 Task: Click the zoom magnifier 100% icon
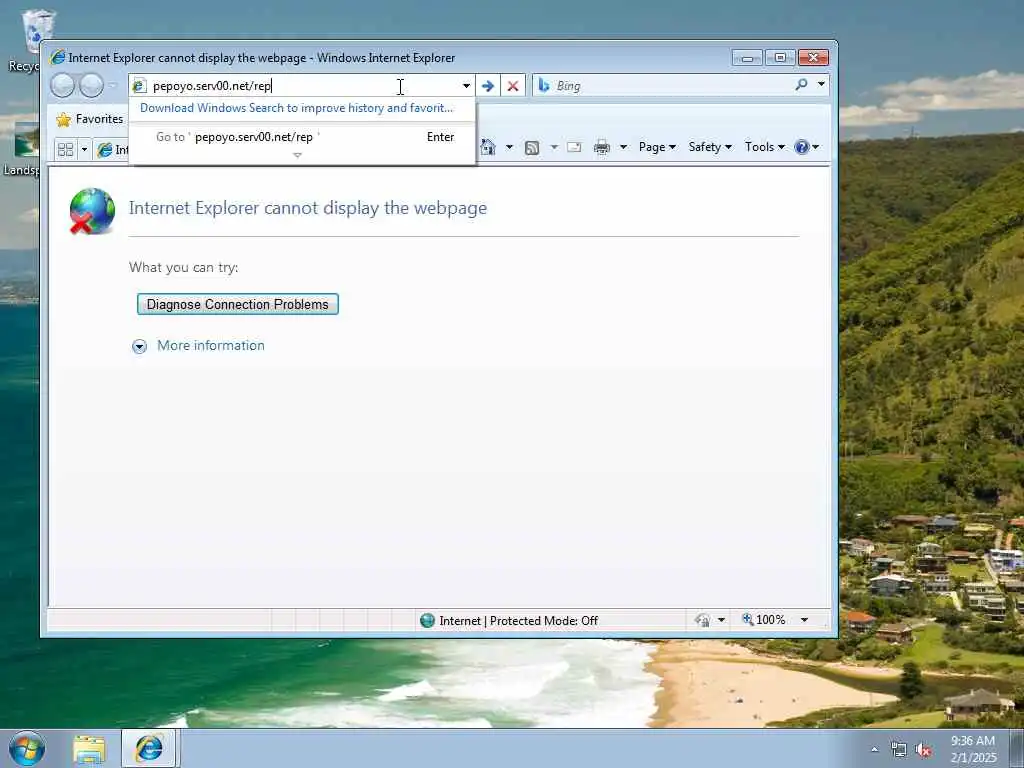[748, 619]
